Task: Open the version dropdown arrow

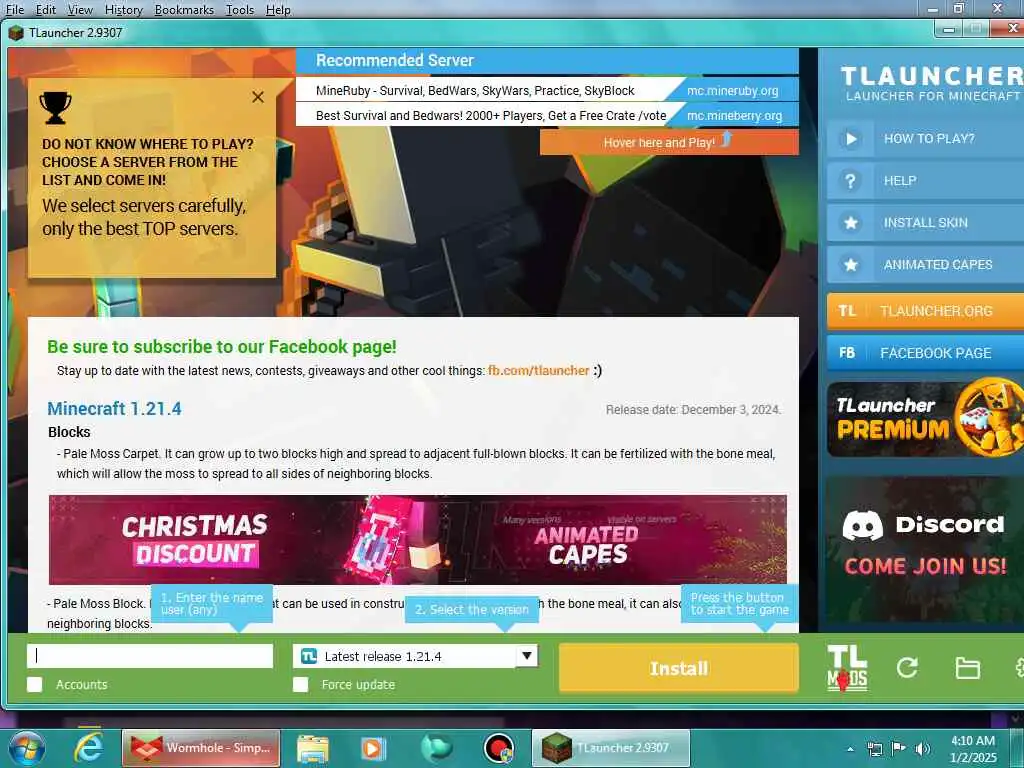Action: coord(526,656)
